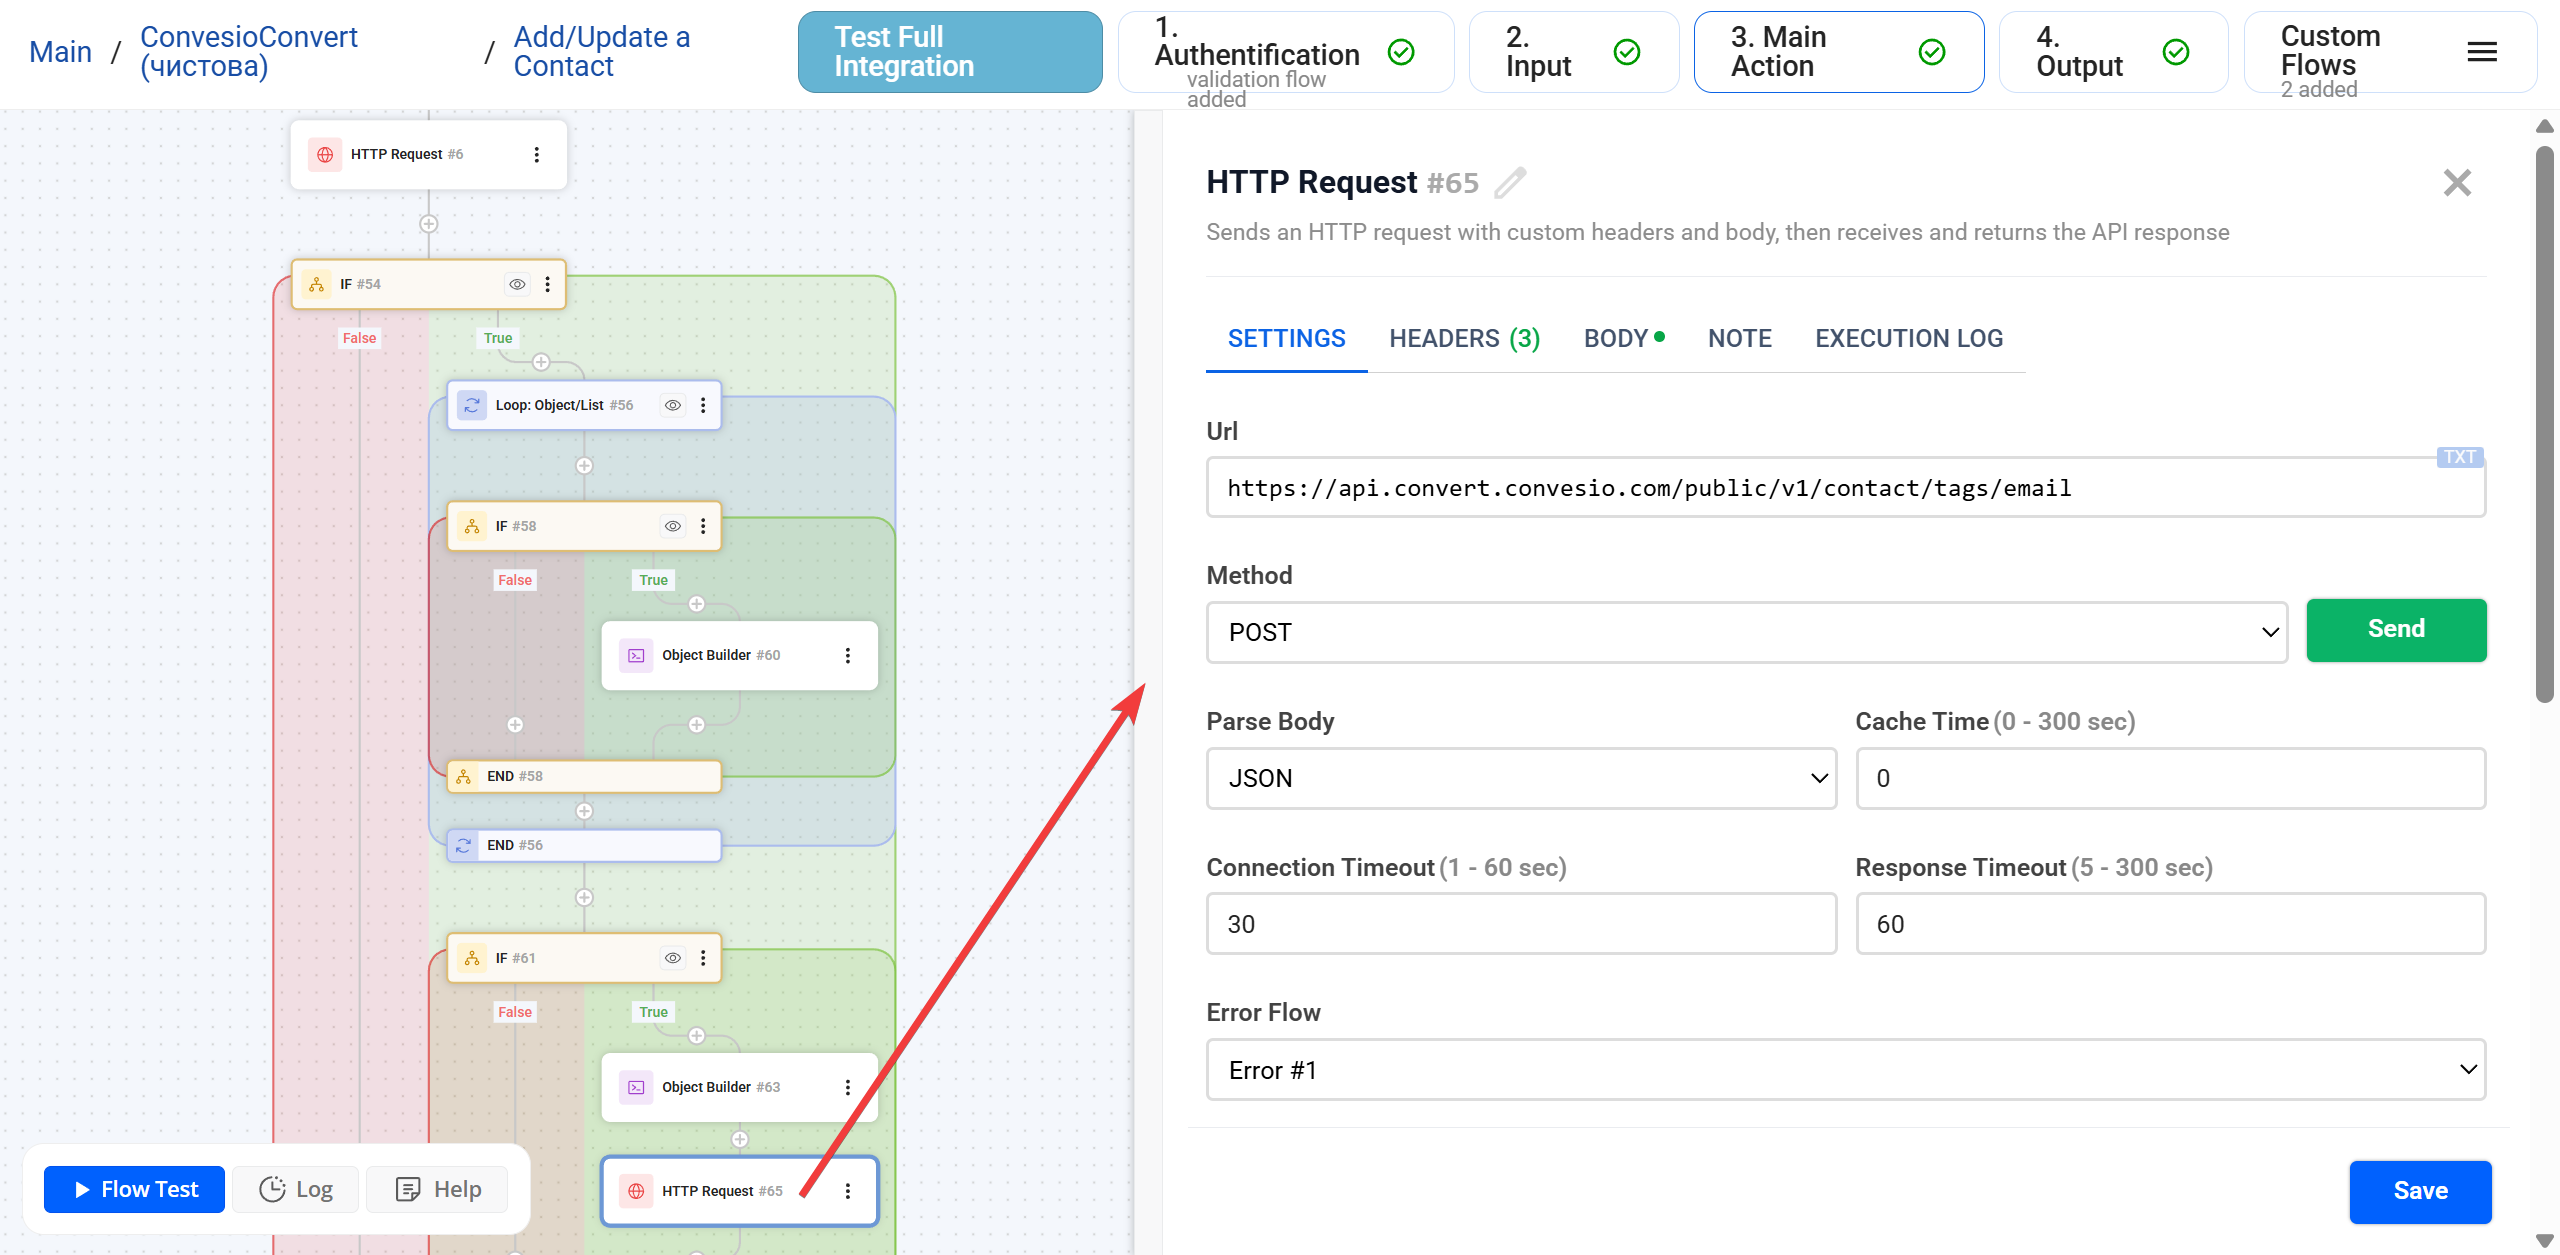Toggle visibility eye on IF #58 node

click(672, 525)
